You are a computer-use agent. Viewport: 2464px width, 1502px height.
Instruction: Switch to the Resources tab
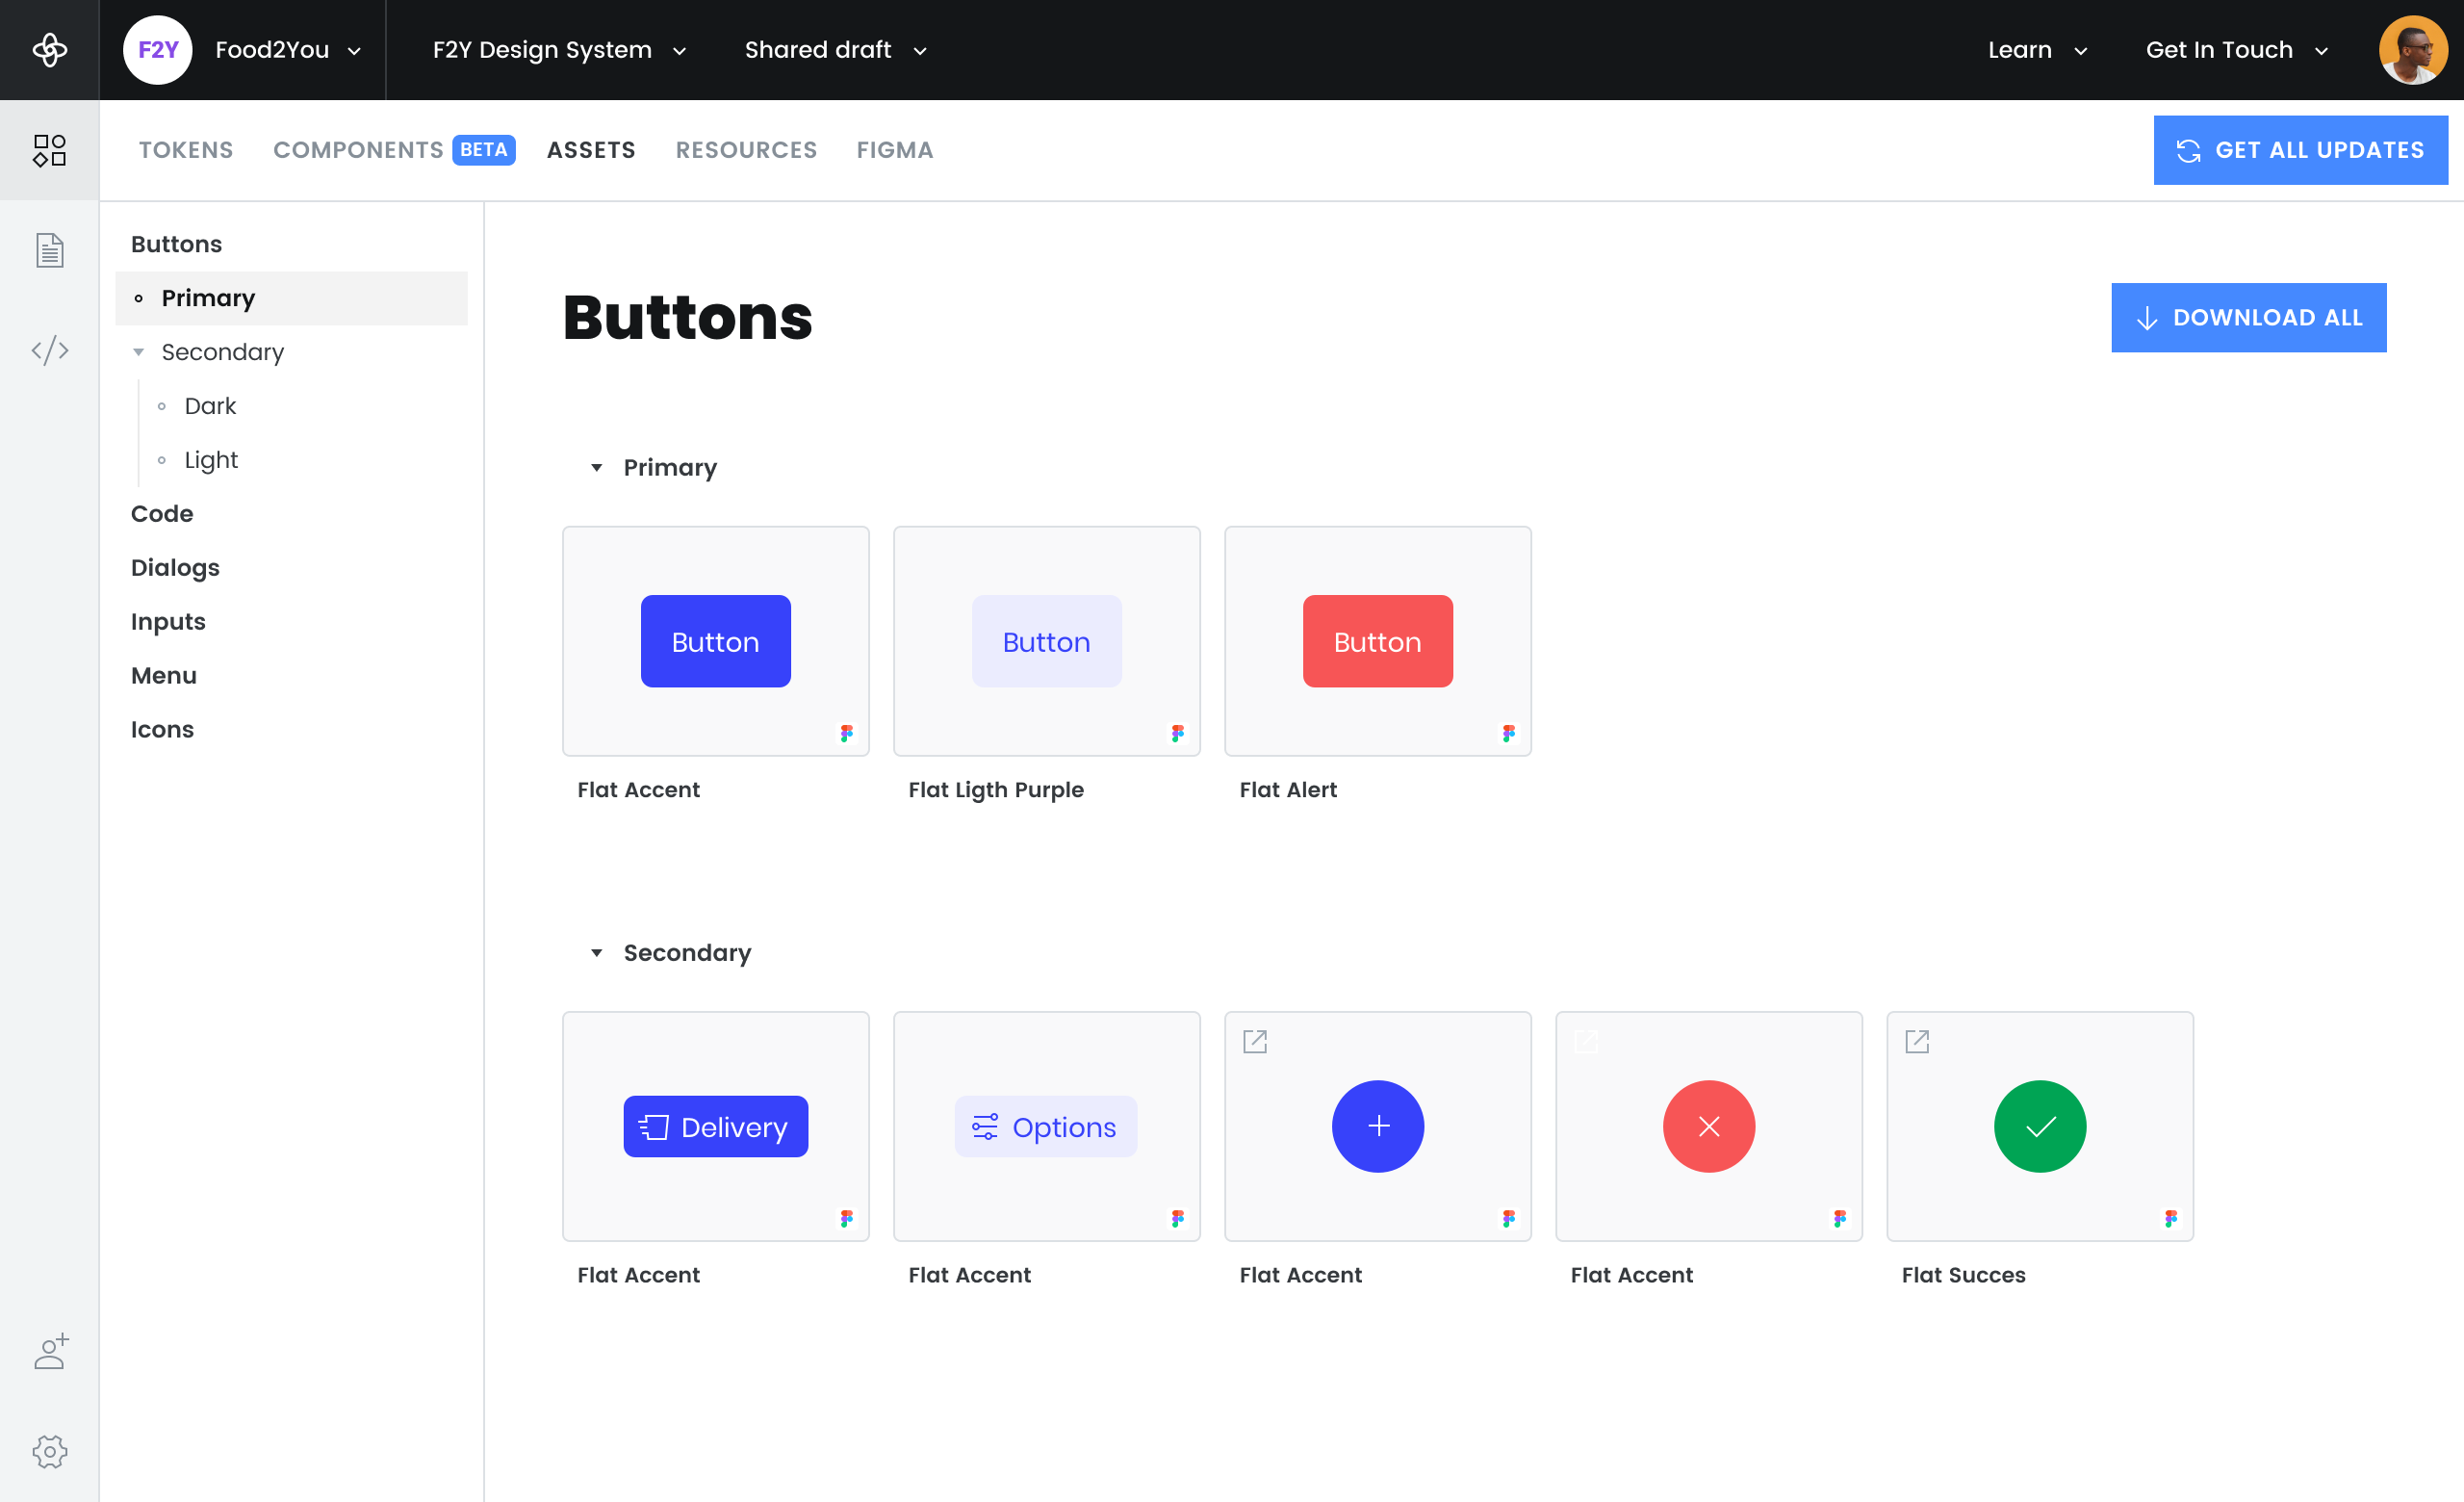[746, 150]
